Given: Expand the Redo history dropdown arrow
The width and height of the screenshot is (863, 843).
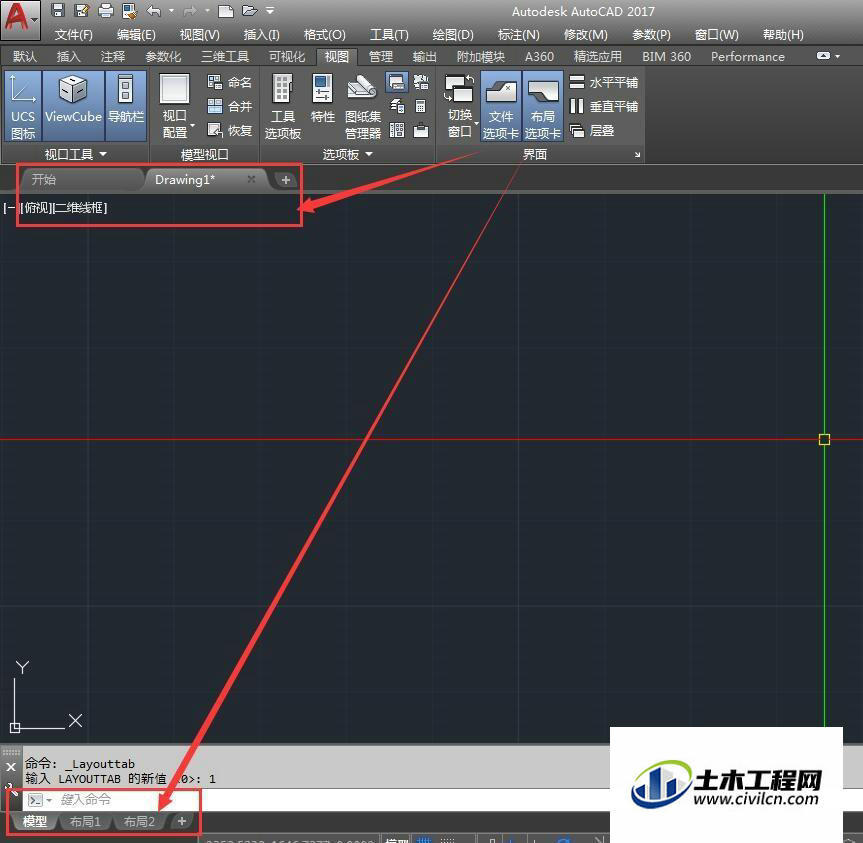Looking at the screenshot, I should [207, 10].
